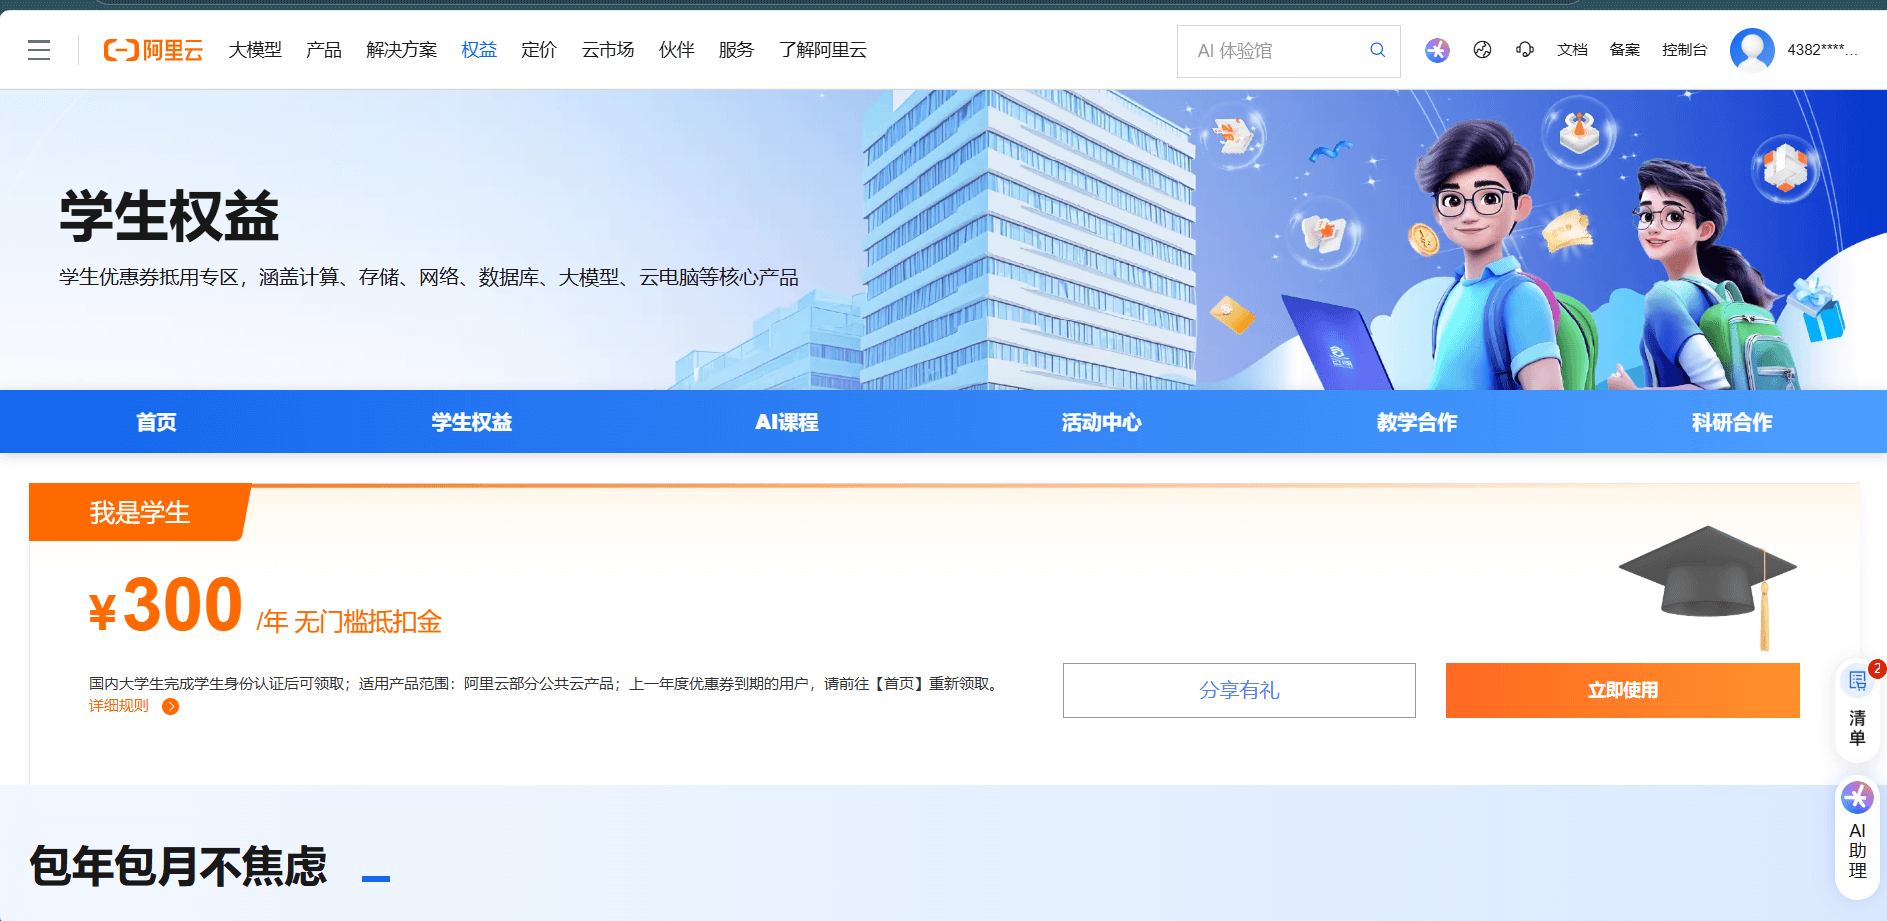The image size is (1887, 921).
Task: Expand the 解决方案 navigation menu
Action: (x=401, y=50)
